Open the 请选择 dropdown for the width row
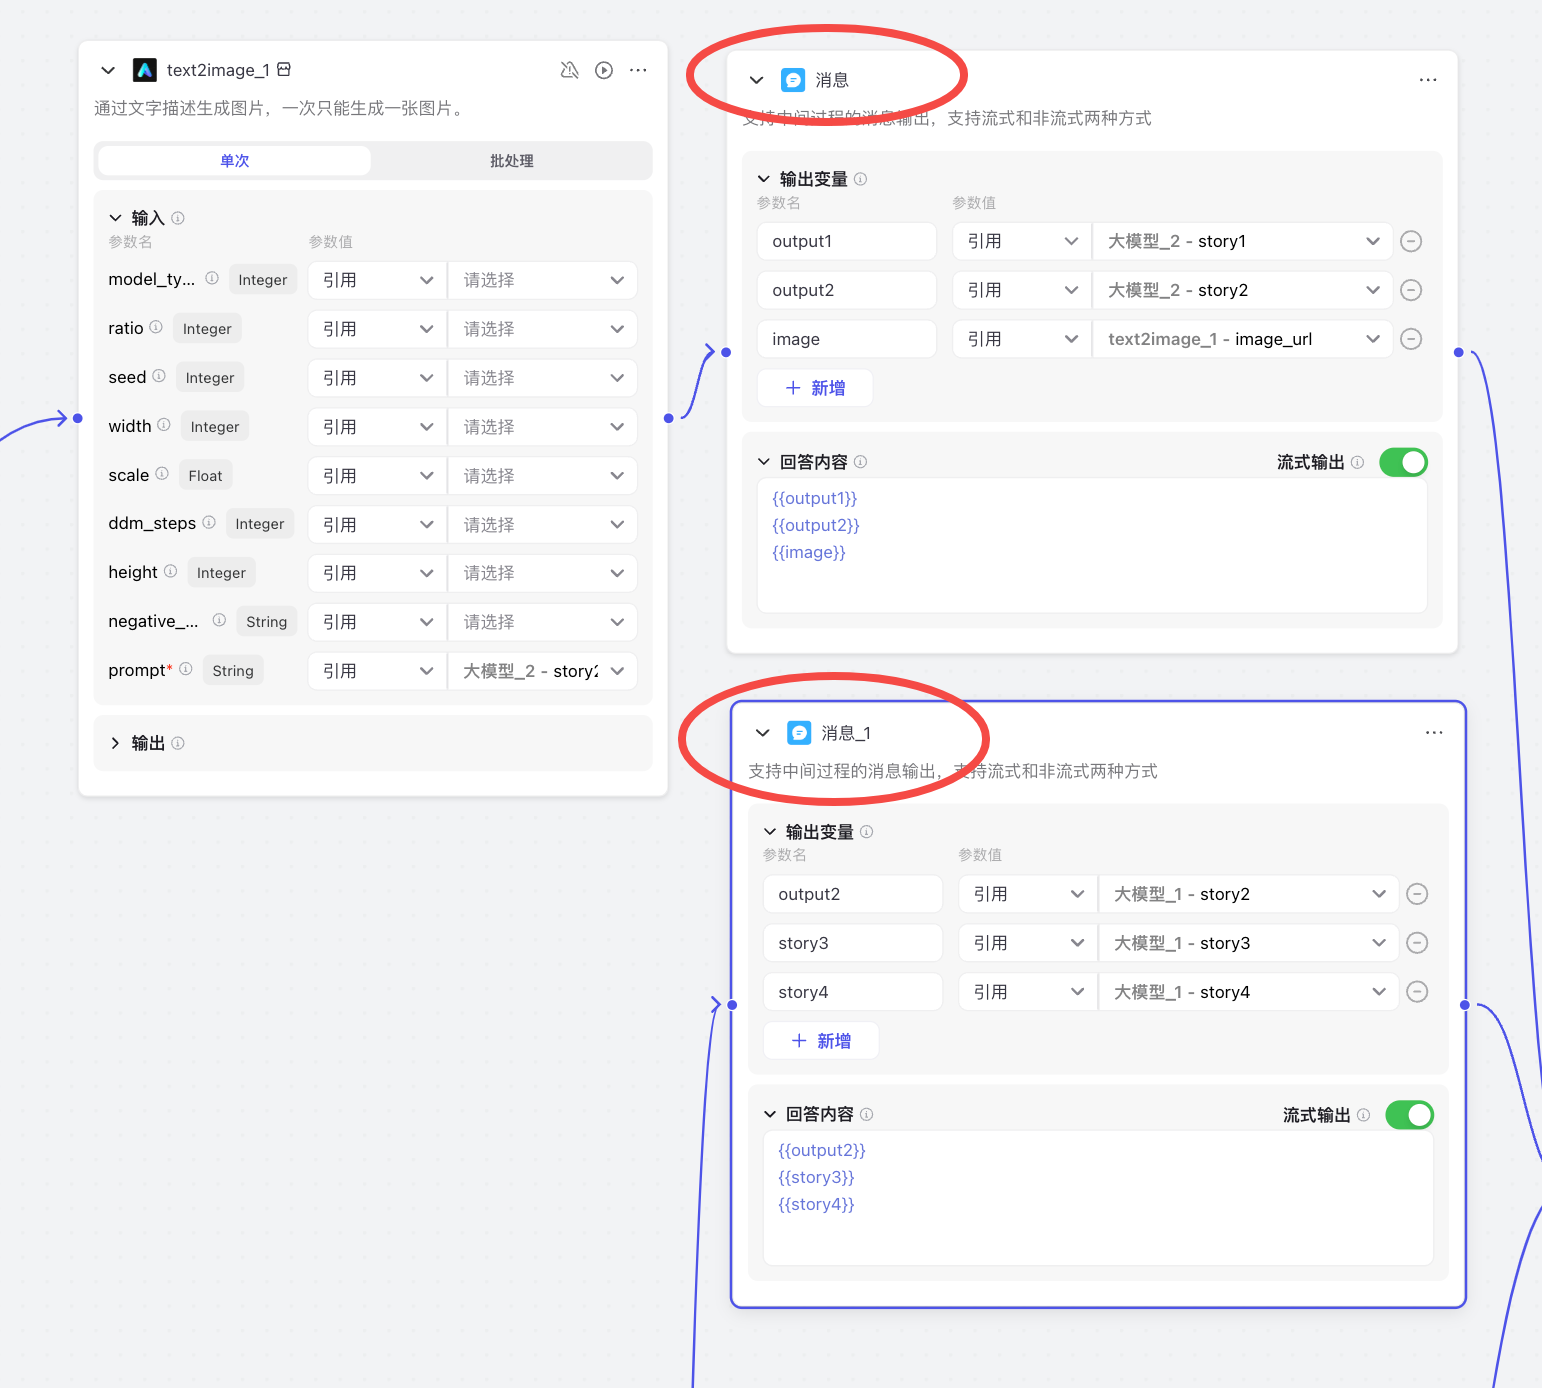 tap(543, 427)
